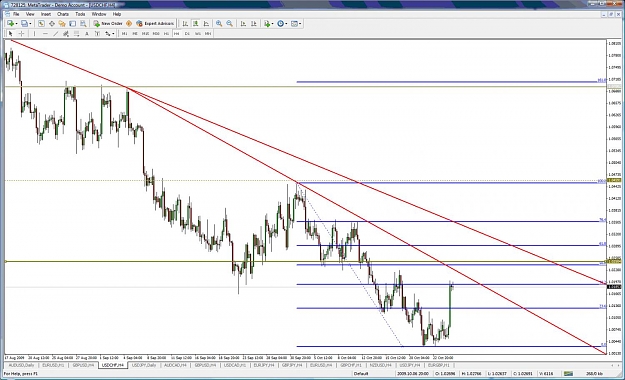Click the New Order button
Viewport: 625px width, 380px height.
(x=108, y=24)
